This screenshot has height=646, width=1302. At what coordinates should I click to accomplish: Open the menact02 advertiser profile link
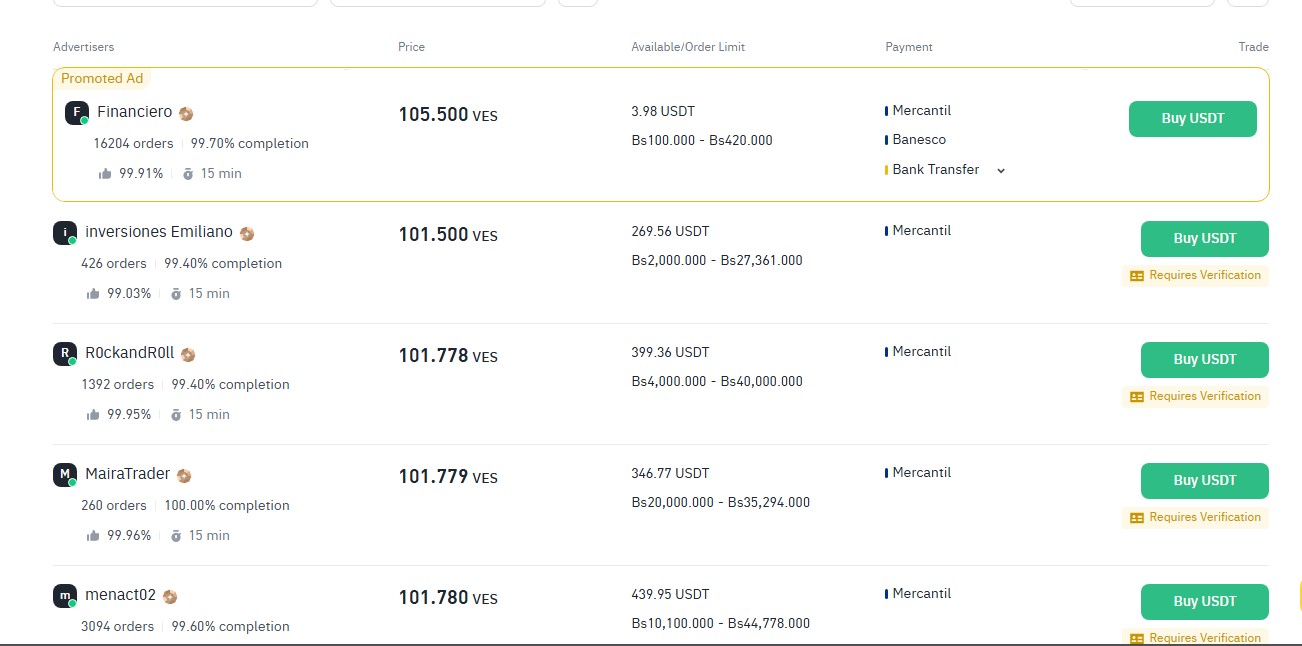click(x=121, y=595)
